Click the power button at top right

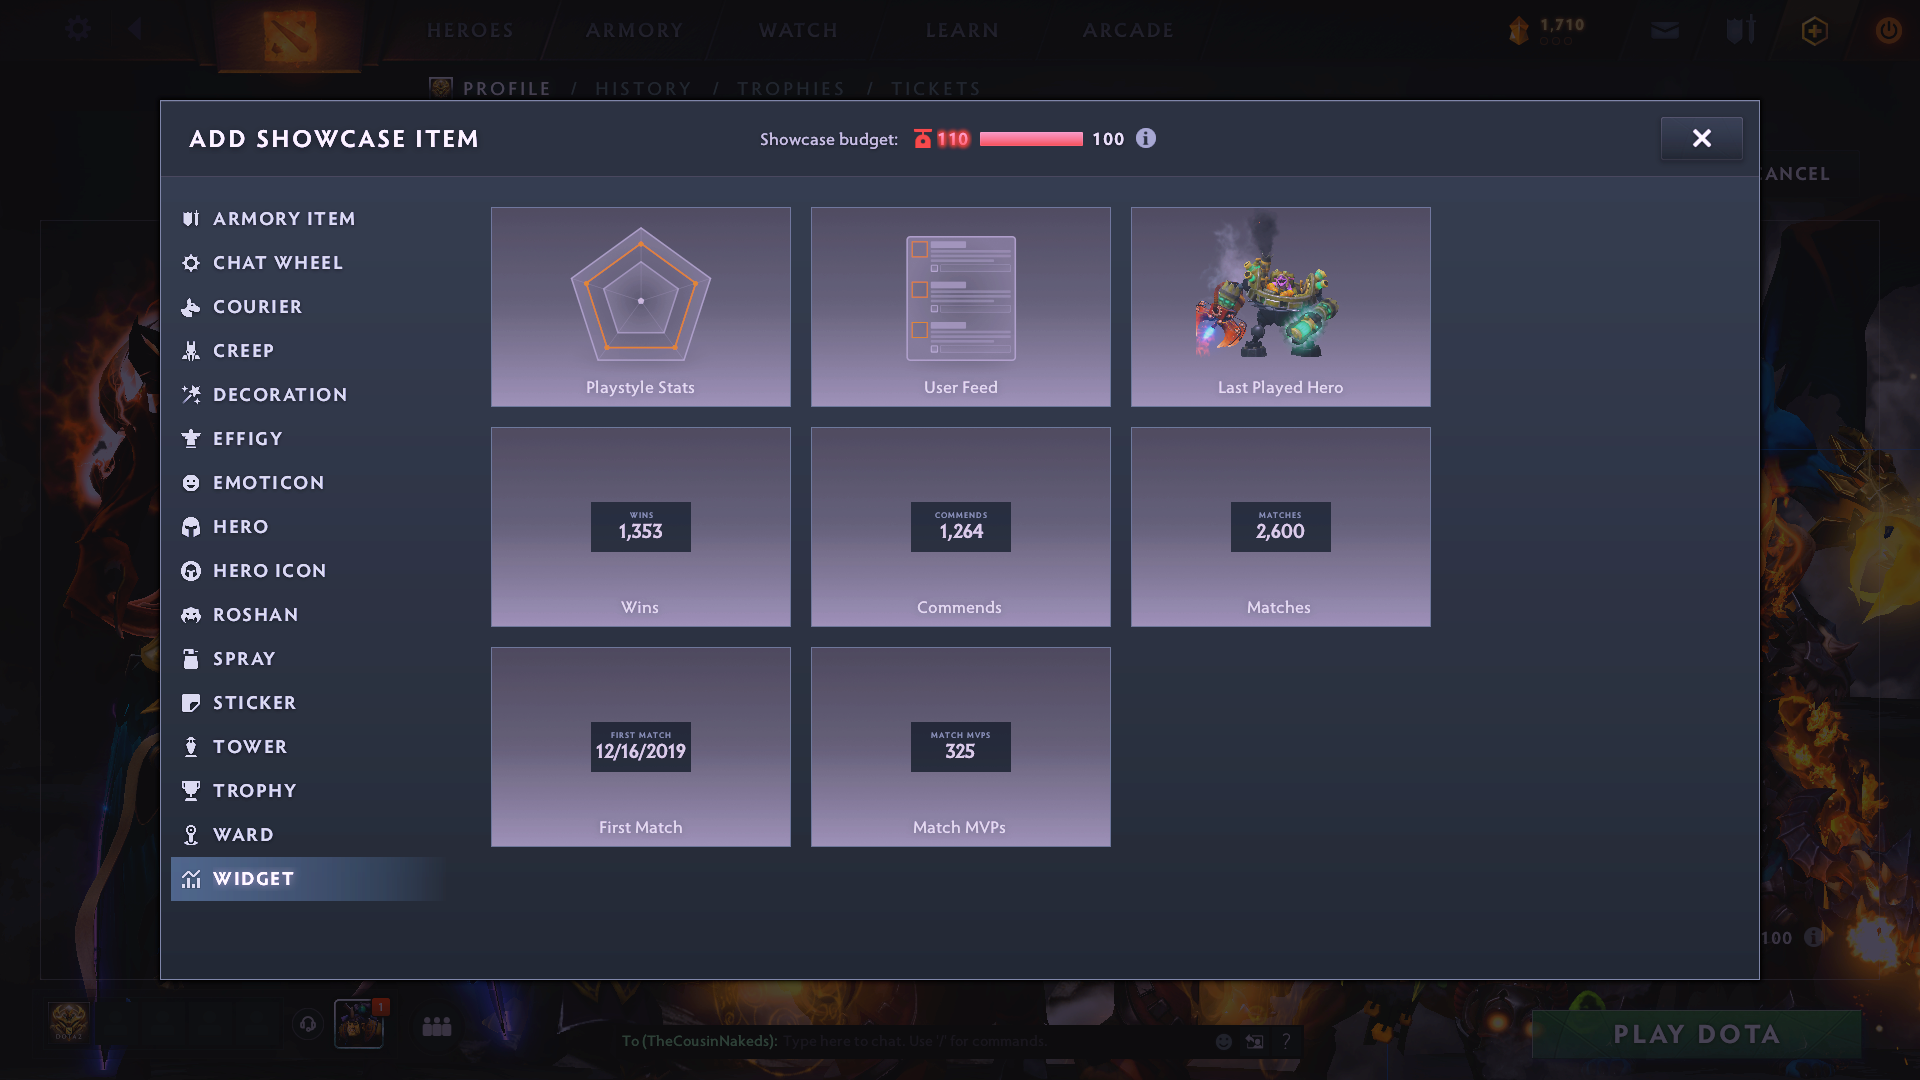(x=1888, y=30)
